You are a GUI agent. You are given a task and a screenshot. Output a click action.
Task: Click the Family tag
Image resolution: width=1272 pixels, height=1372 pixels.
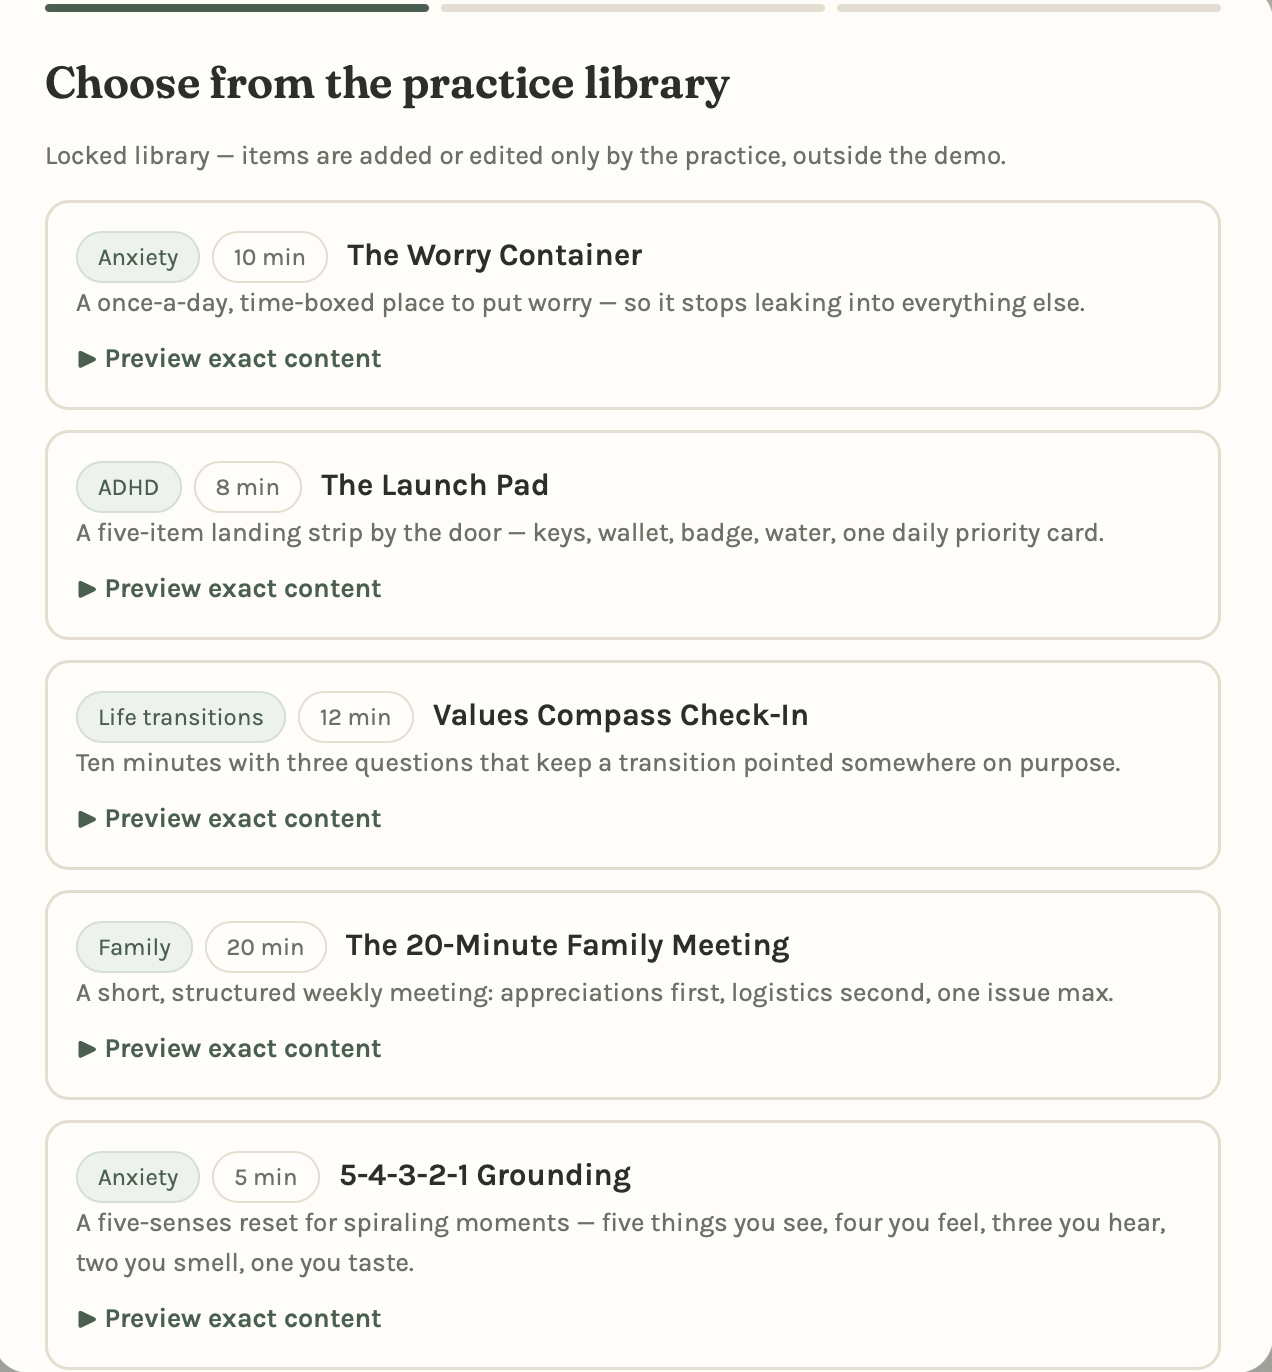coord(134,947)
